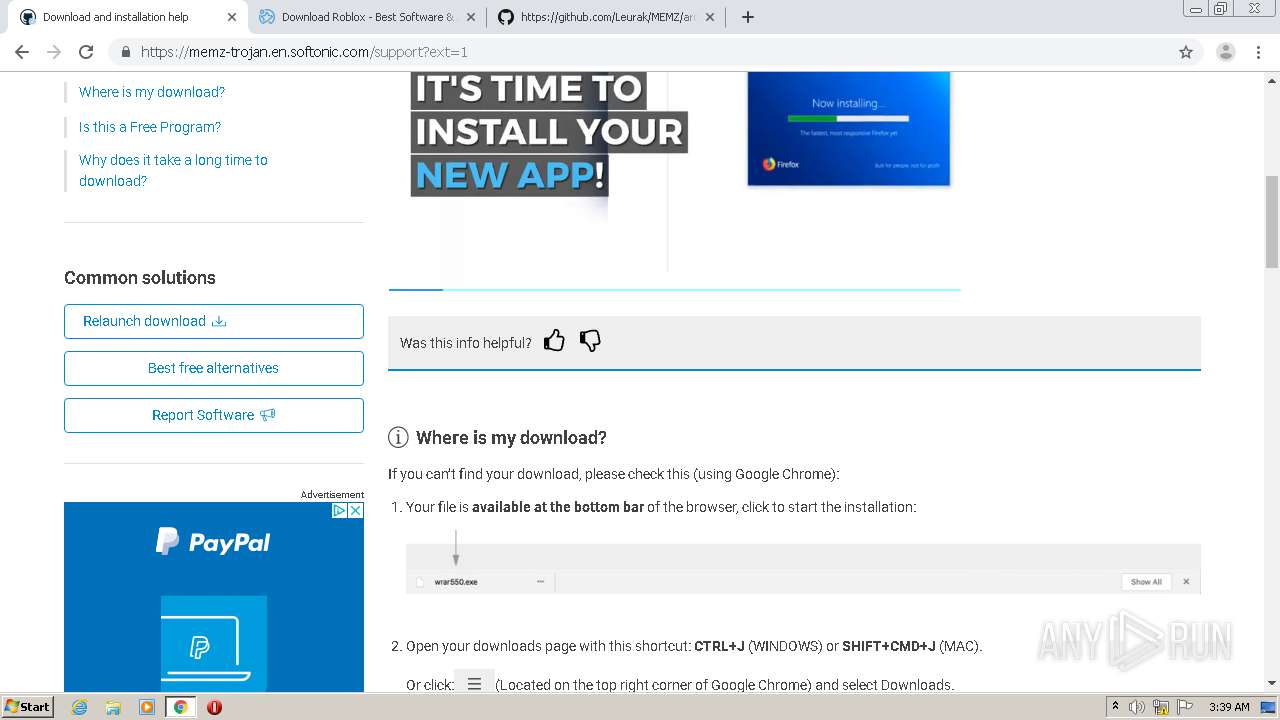
Task: Click the red Opera taskbar icon
Action: coord(214,707)
